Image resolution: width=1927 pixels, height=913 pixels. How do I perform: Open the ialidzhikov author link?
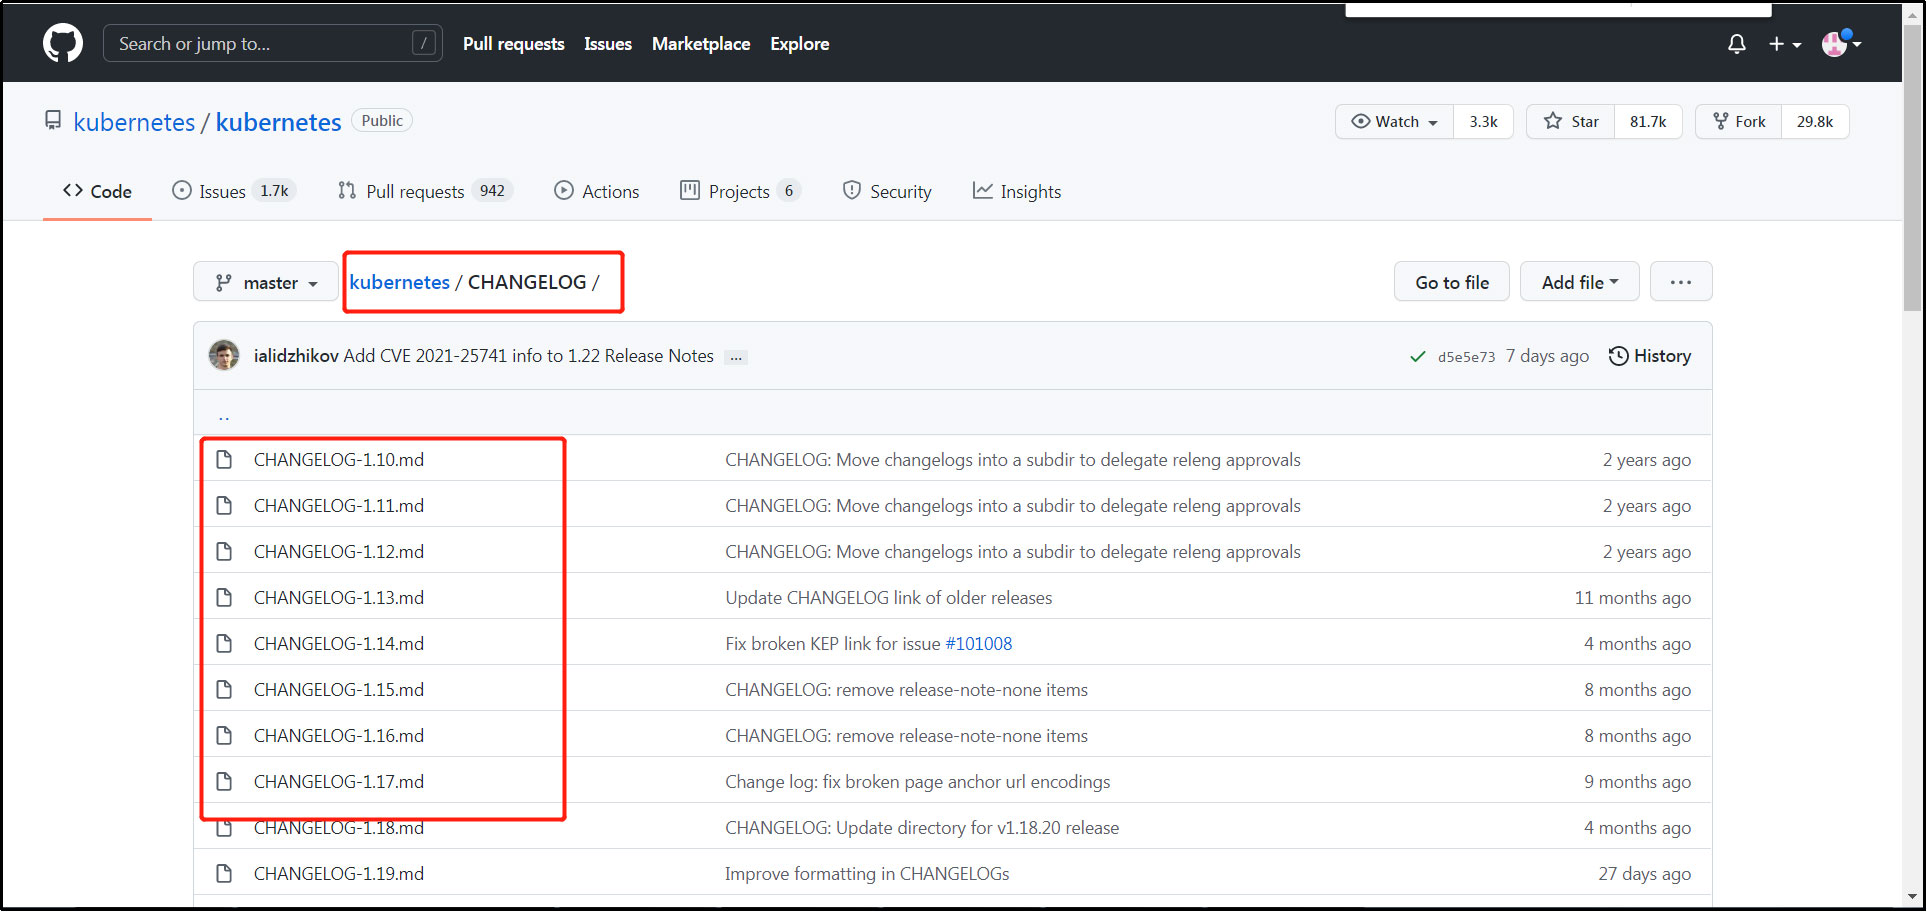296,356
